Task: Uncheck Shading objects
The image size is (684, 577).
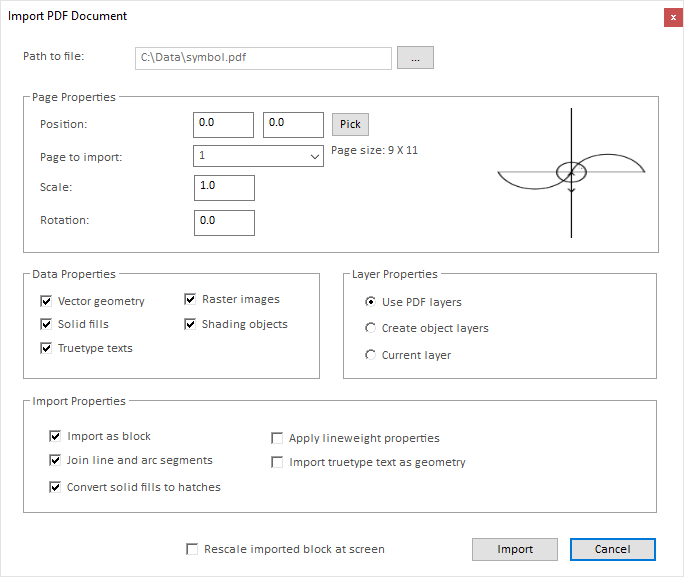Action: [x=190, y=324]
